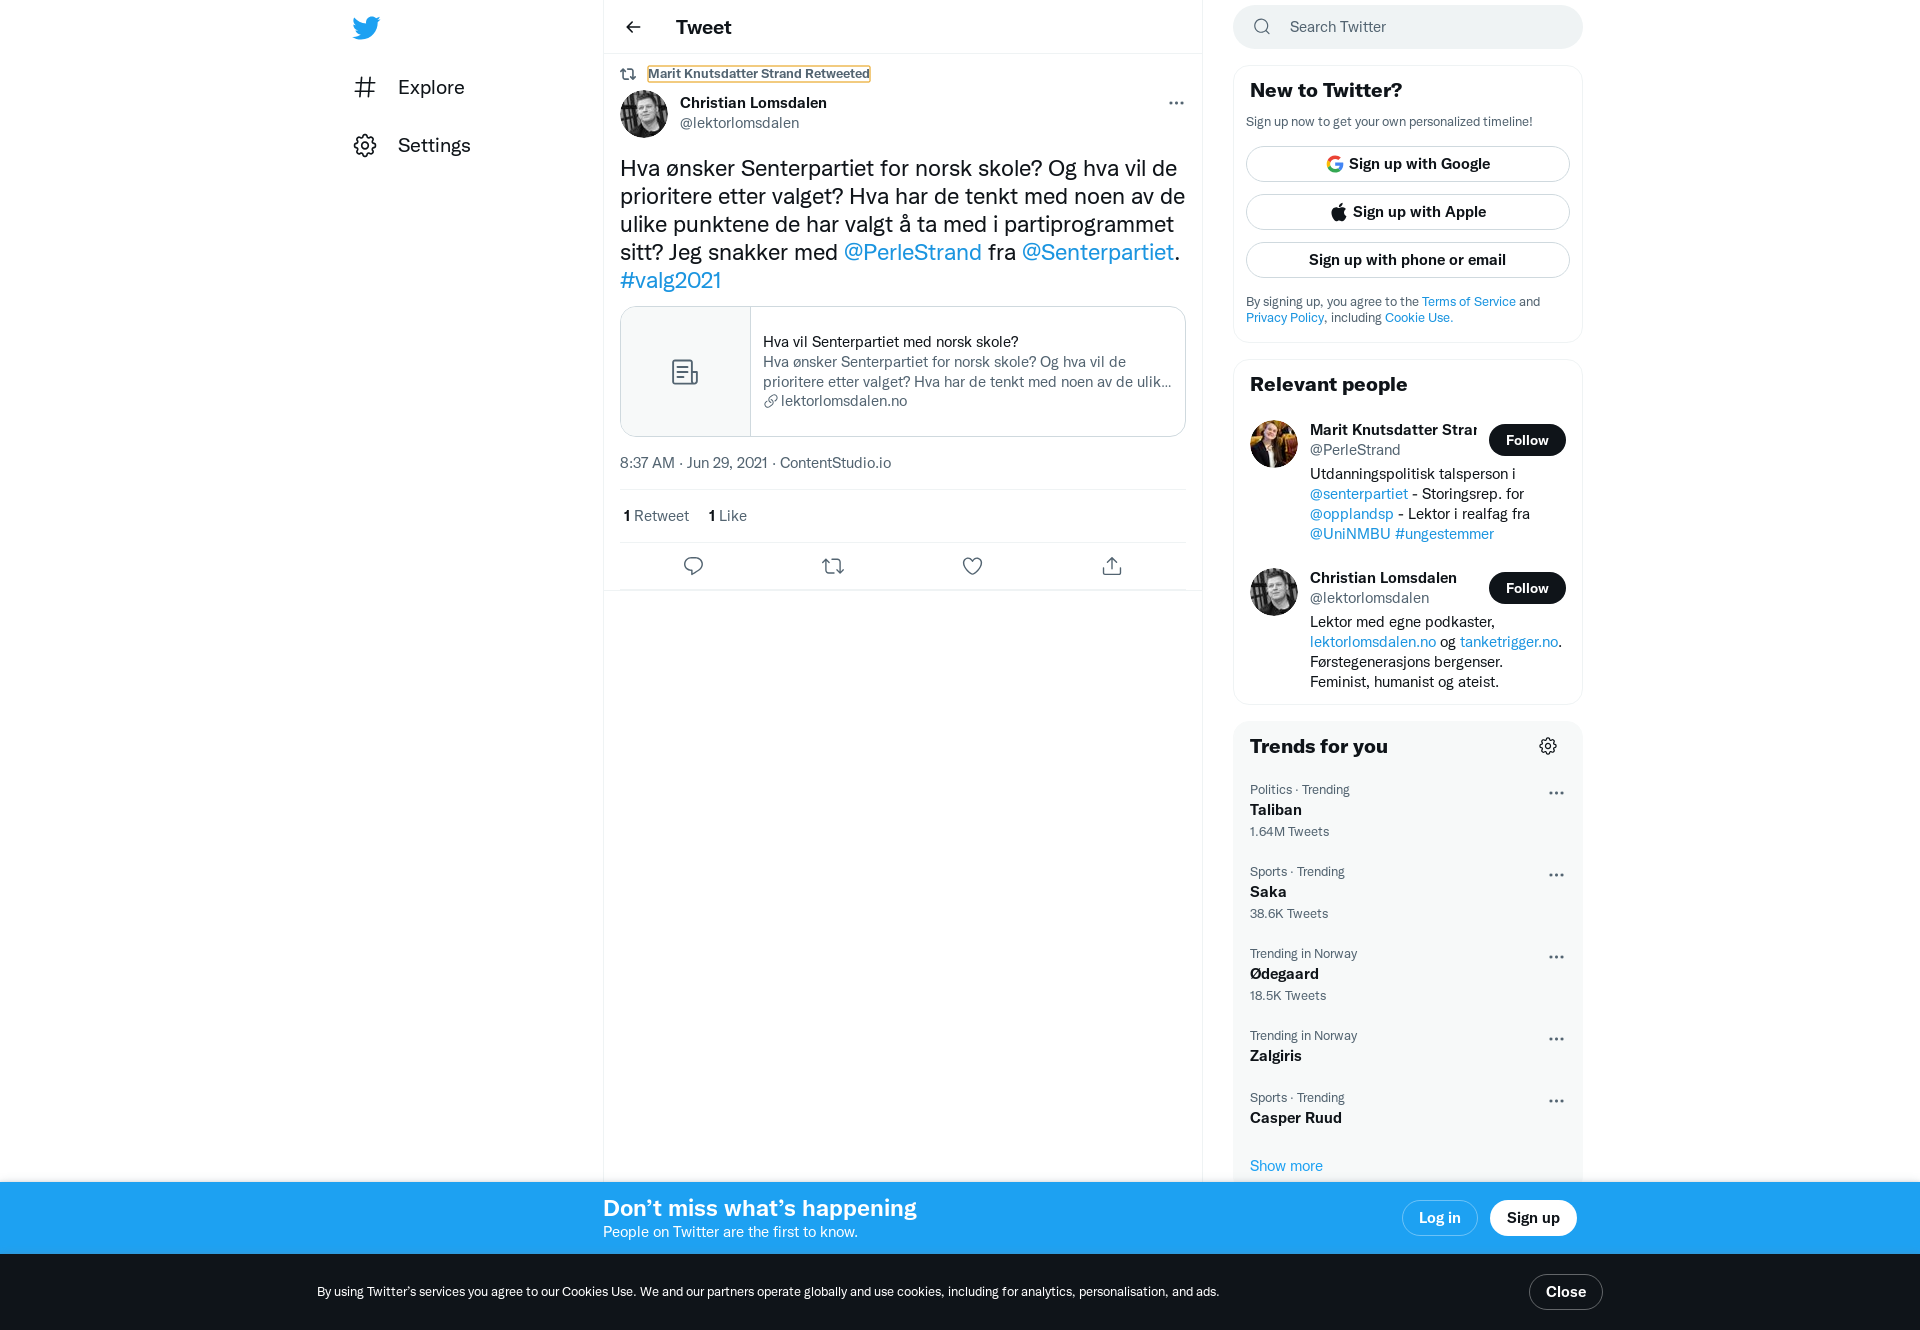The image size is (1920, 1330).
Task: Click the Twitter bird logo
Action: (x=366, y=28)
